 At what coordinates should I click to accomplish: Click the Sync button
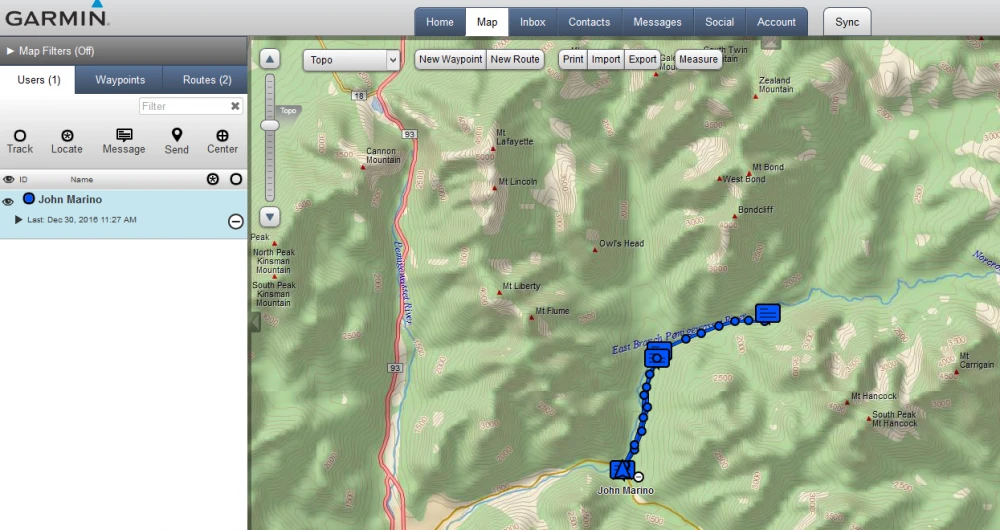pos(847,22)
